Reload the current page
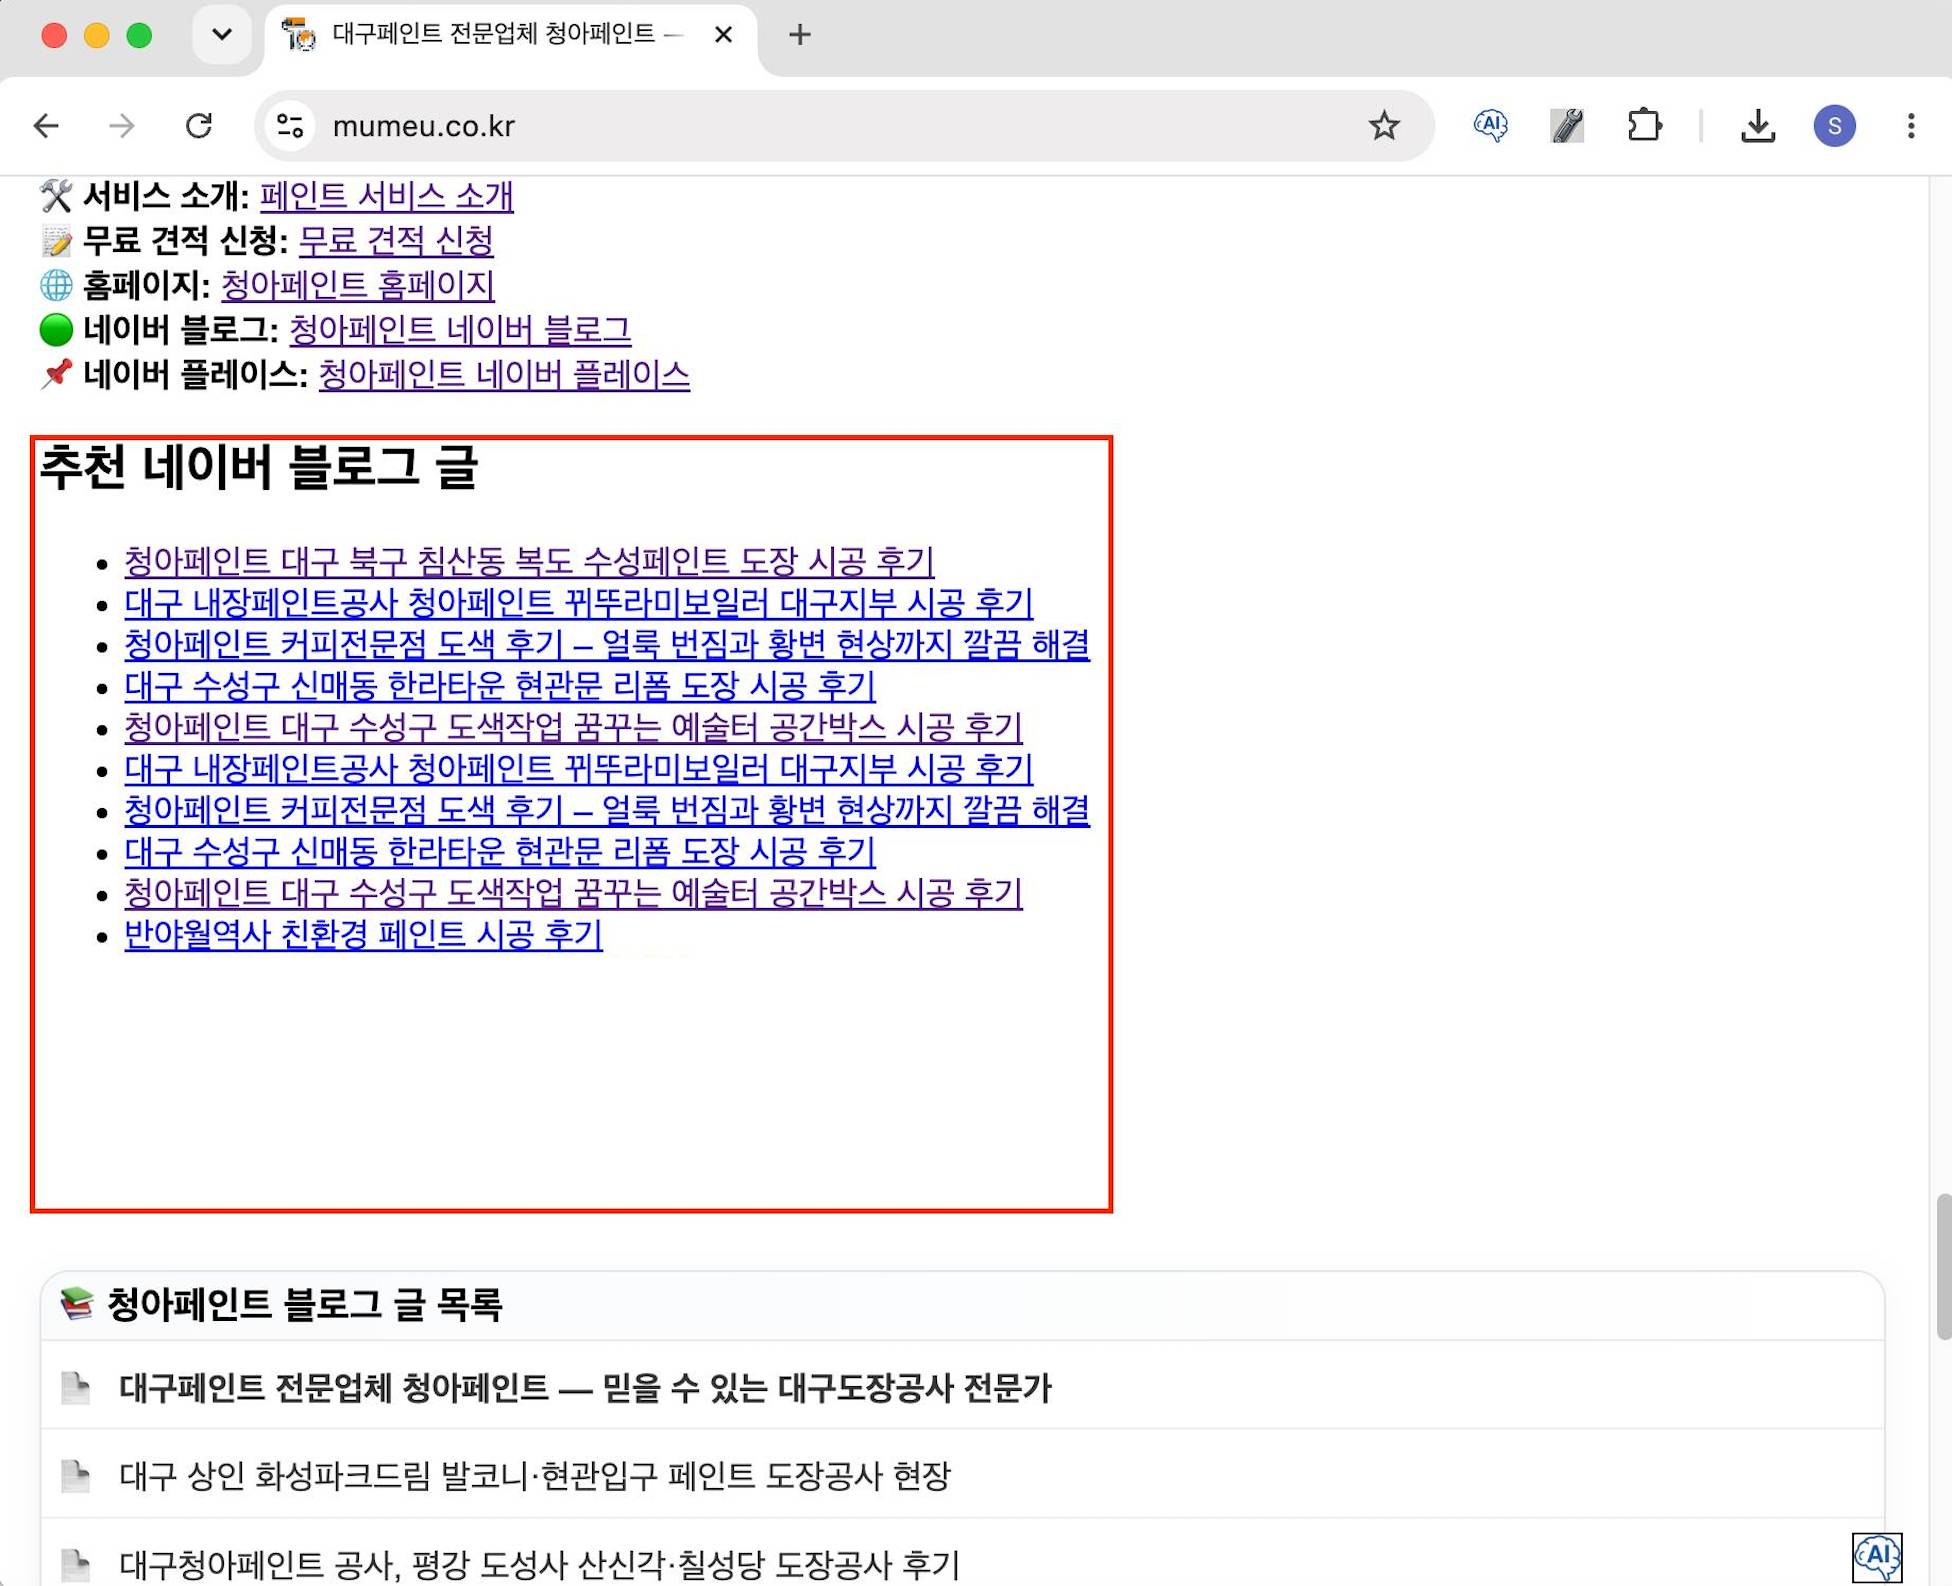Screen dimensions: 1952x1586 click(199, 126)
